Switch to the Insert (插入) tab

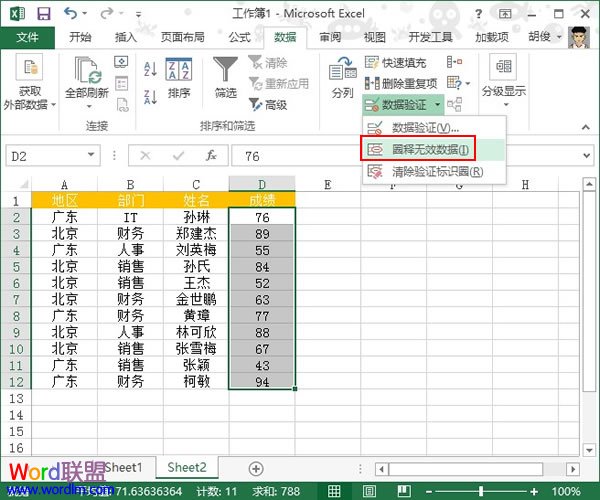coord(126,37)
